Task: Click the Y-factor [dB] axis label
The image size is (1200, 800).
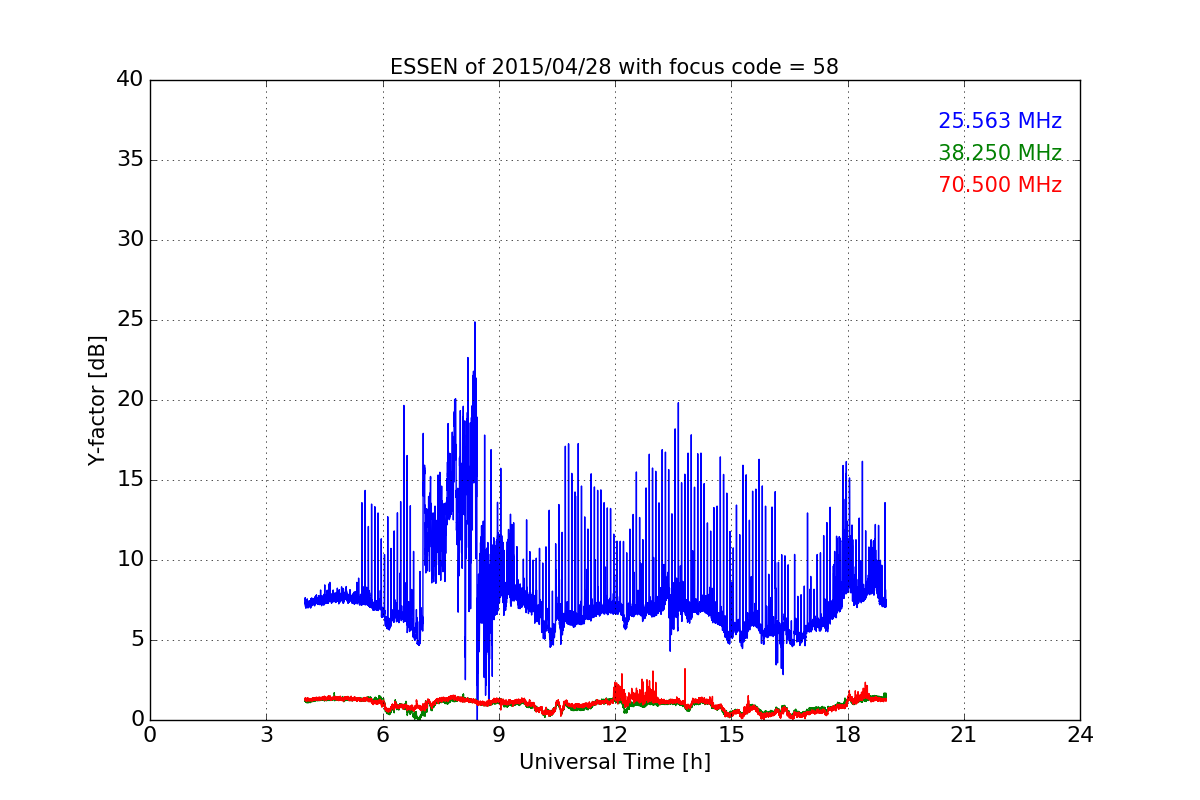Action: point(96,400)
